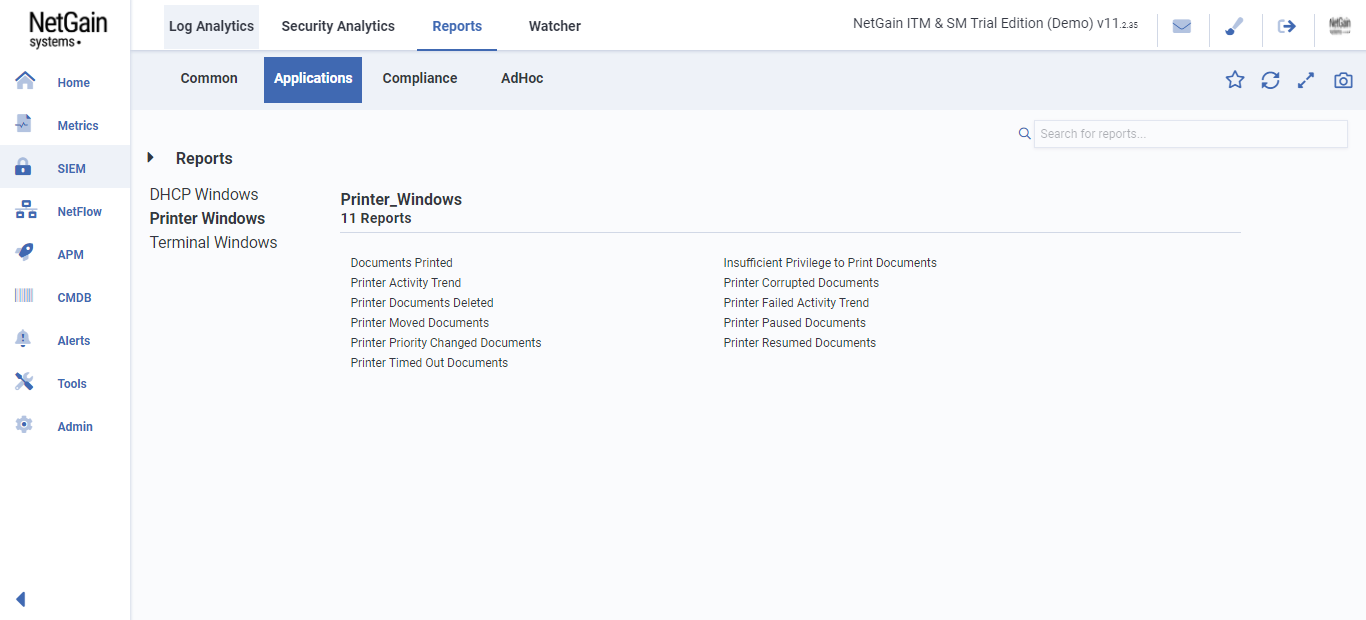Click the paintbrush theme icon

pos(1234,27)
